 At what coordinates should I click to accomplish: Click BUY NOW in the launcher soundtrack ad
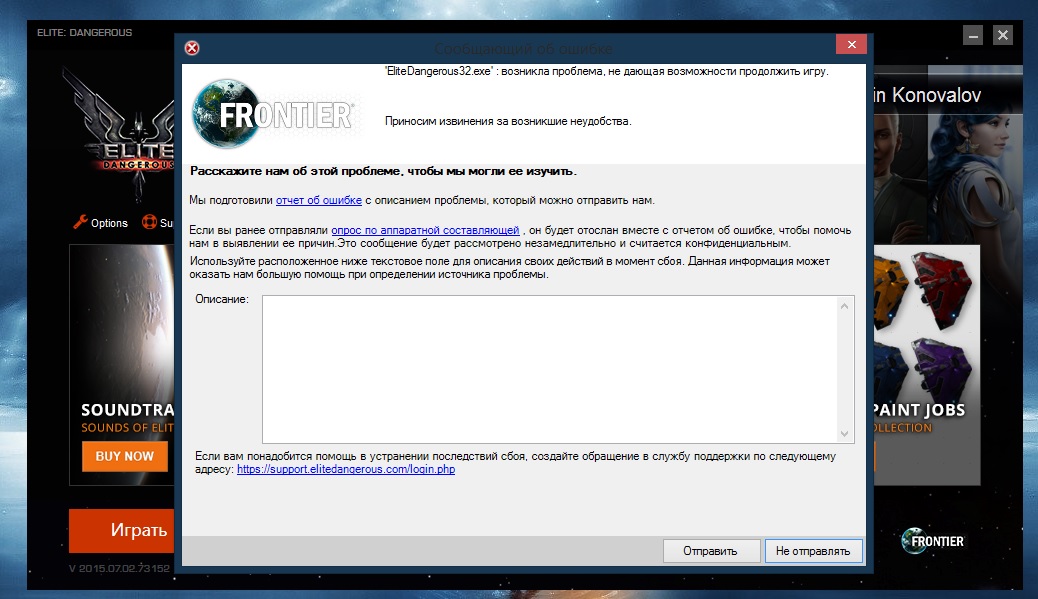124,456
